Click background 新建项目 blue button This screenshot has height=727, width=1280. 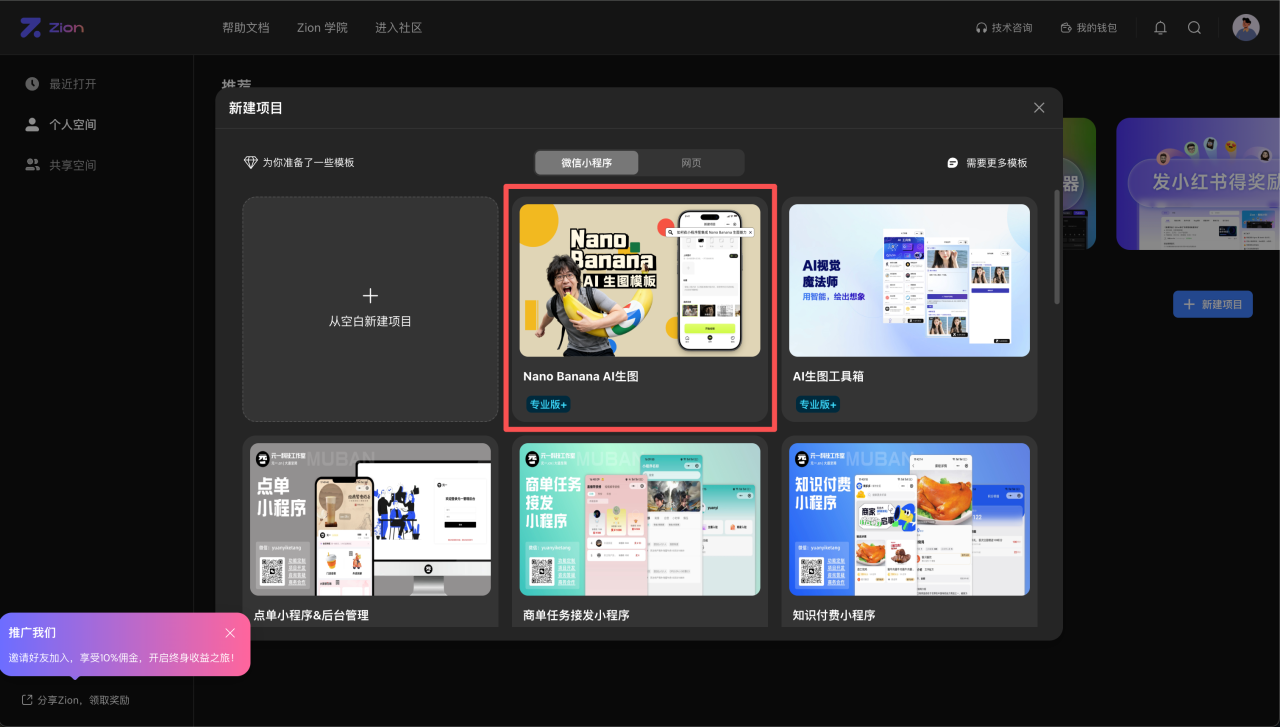click(x=1212, y=304)
